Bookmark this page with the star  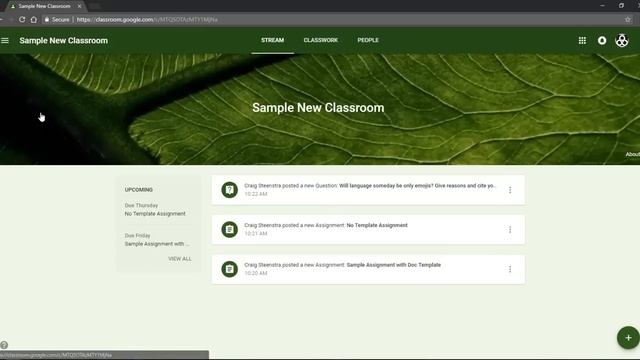pyautogui.click(x=627, y=19)
